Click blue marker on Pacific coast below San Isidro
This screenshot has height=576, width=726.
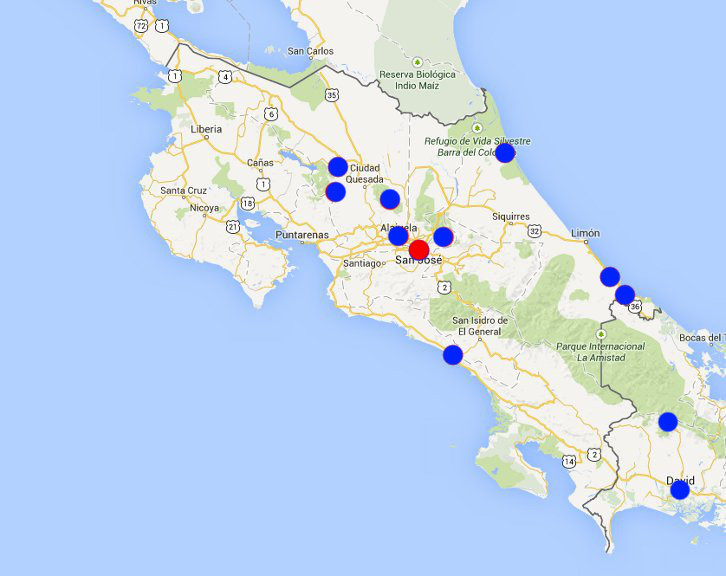(x=453, y=354)
